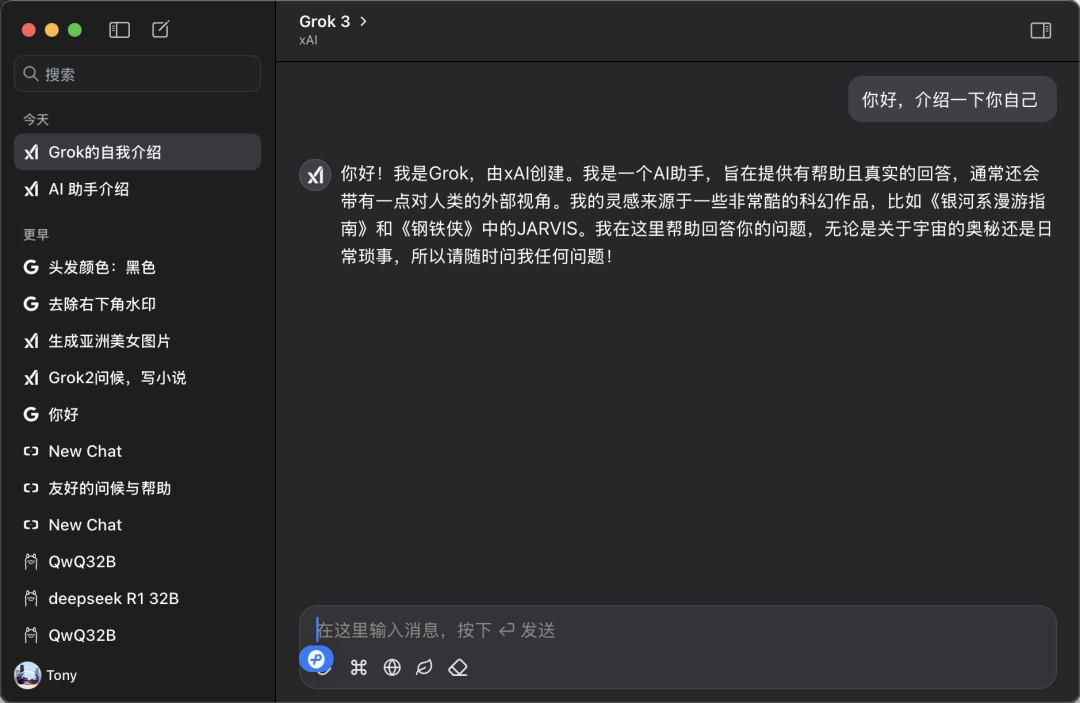Open the 友好的问候与帮助 conversation
This screenshot has height=703, width=1080.
pos(137,488)
